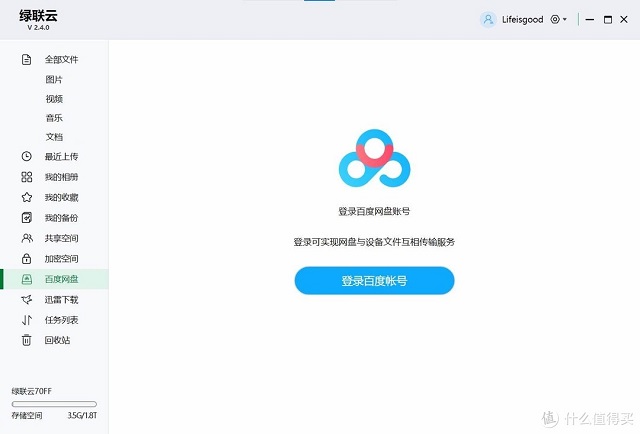The height and width of the screenshot is (434, 640).
Task: Click the 加密空间 lock icon
Action: tap(27, 259)
